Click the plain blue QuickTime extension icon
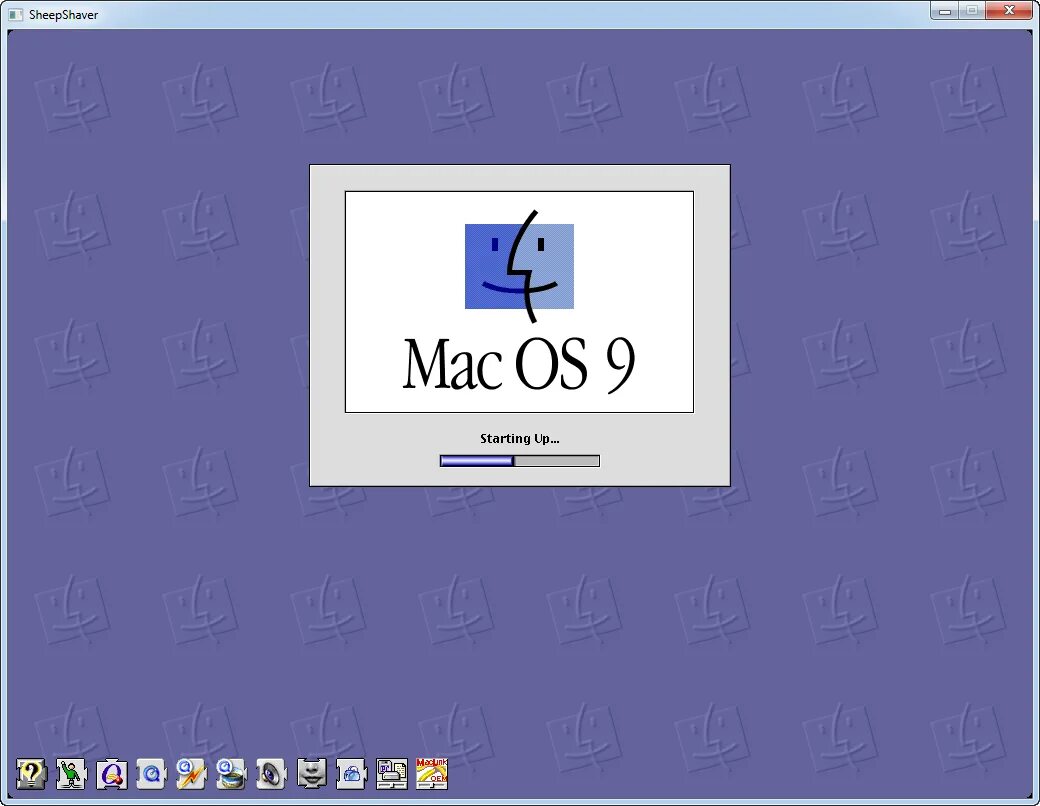 coord(151,773)
